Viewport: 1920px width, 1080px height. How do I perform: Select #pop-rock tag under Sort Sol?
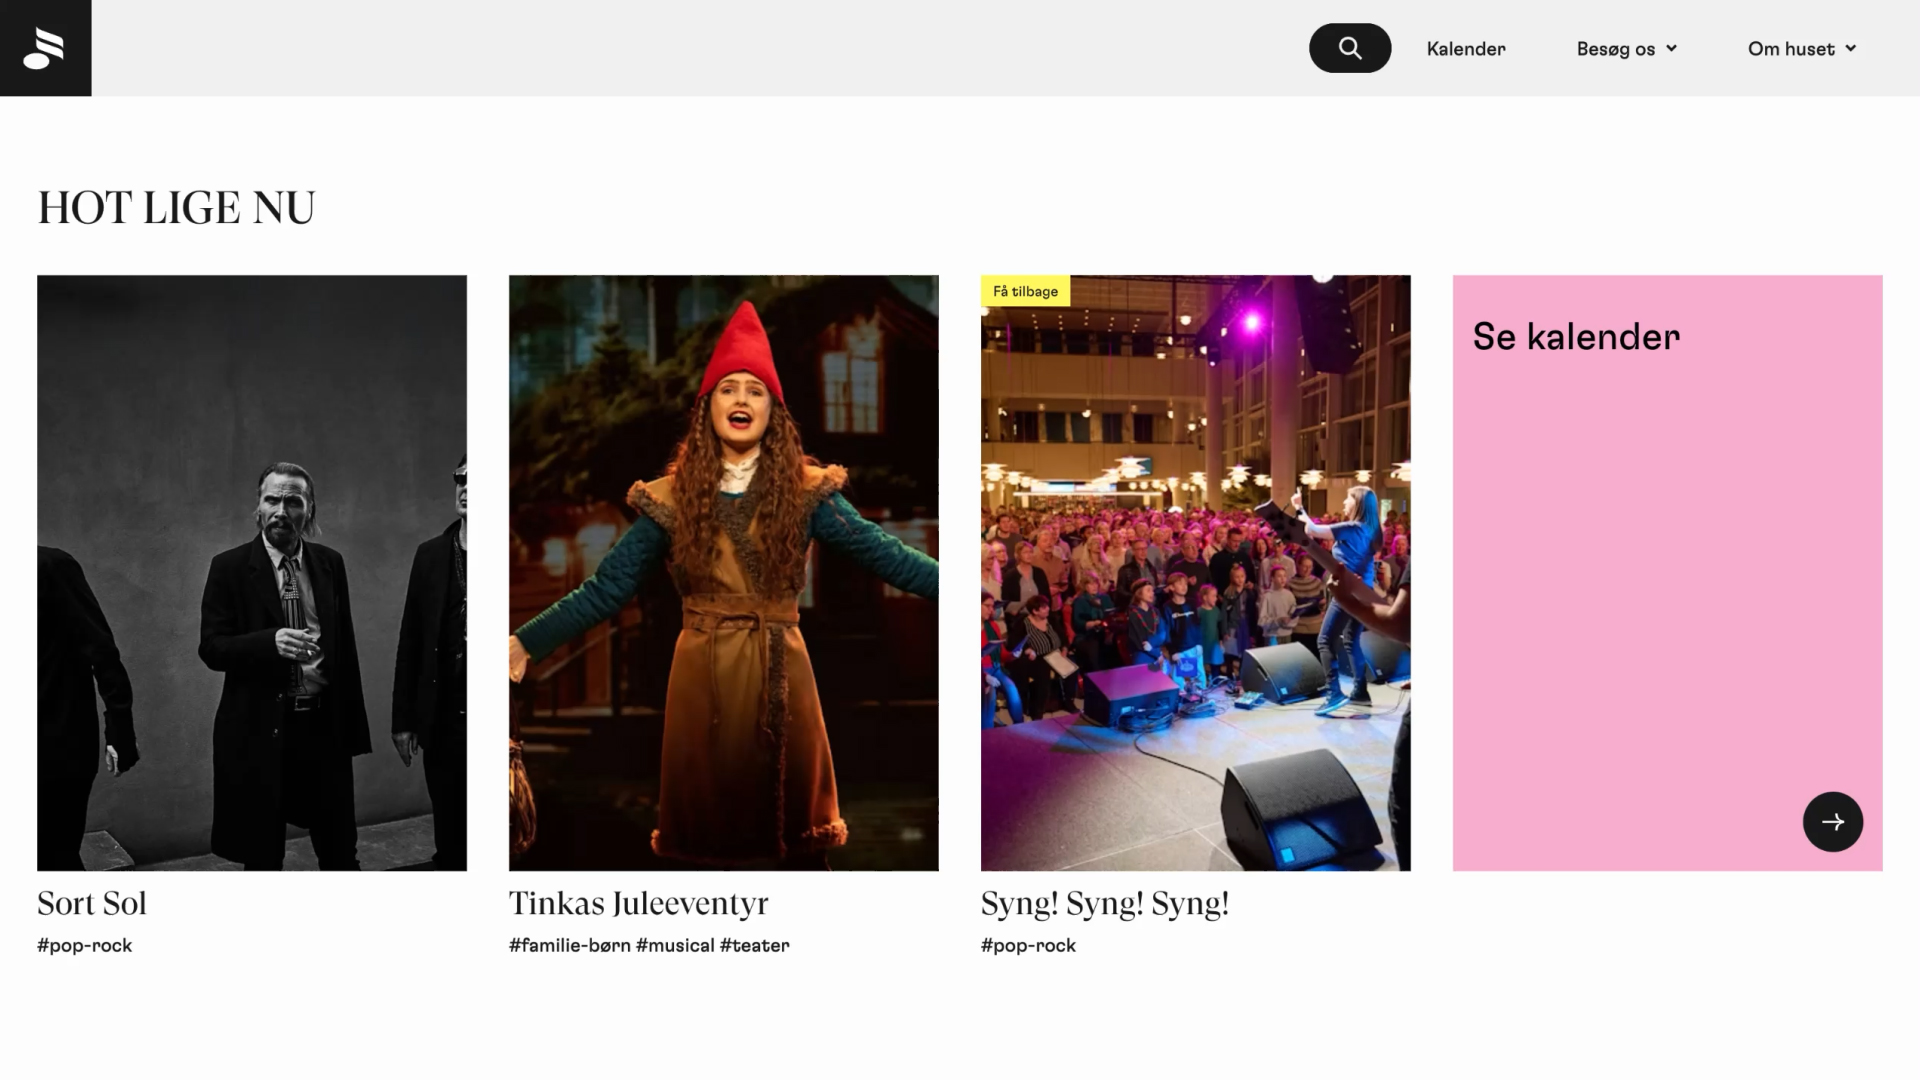coord(85,945)
